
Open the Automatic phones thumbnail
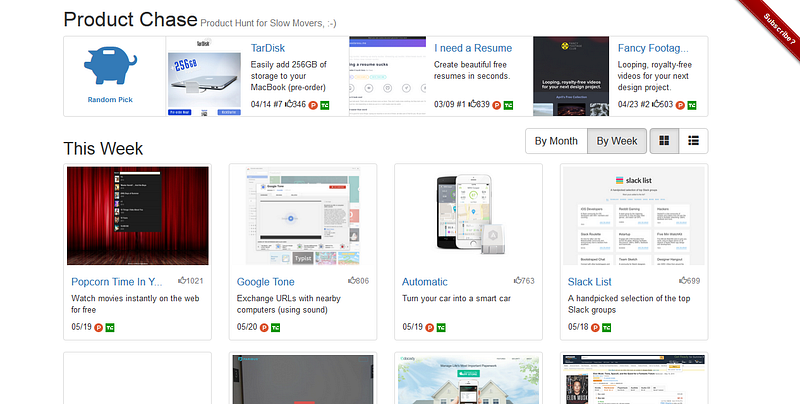(x=468, y=216)
